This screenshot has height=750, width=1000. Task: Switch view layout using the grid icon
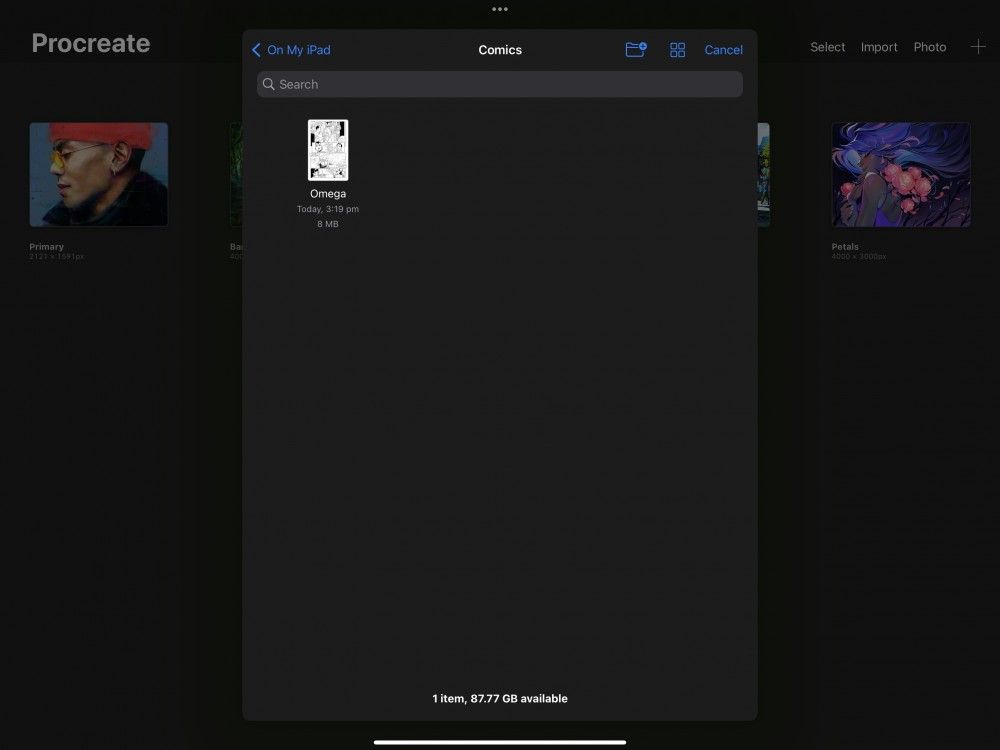click(678, 49)
